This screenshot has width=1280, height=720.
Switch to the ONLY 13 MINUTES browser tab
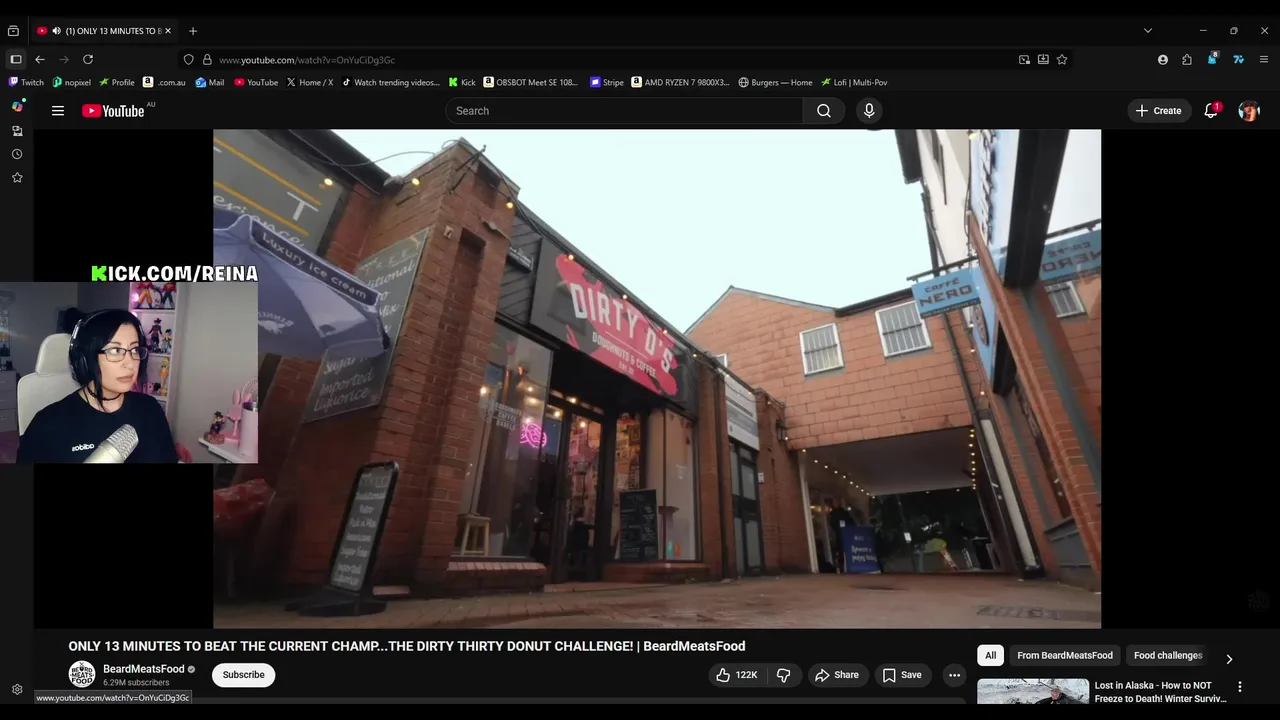[103, 31]
